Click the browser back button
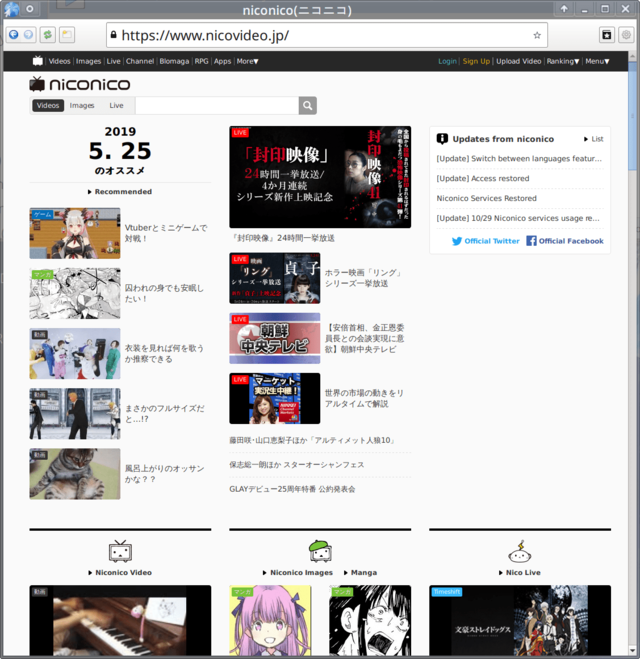Viewport: 640px width, 659px height. (13, 34)
